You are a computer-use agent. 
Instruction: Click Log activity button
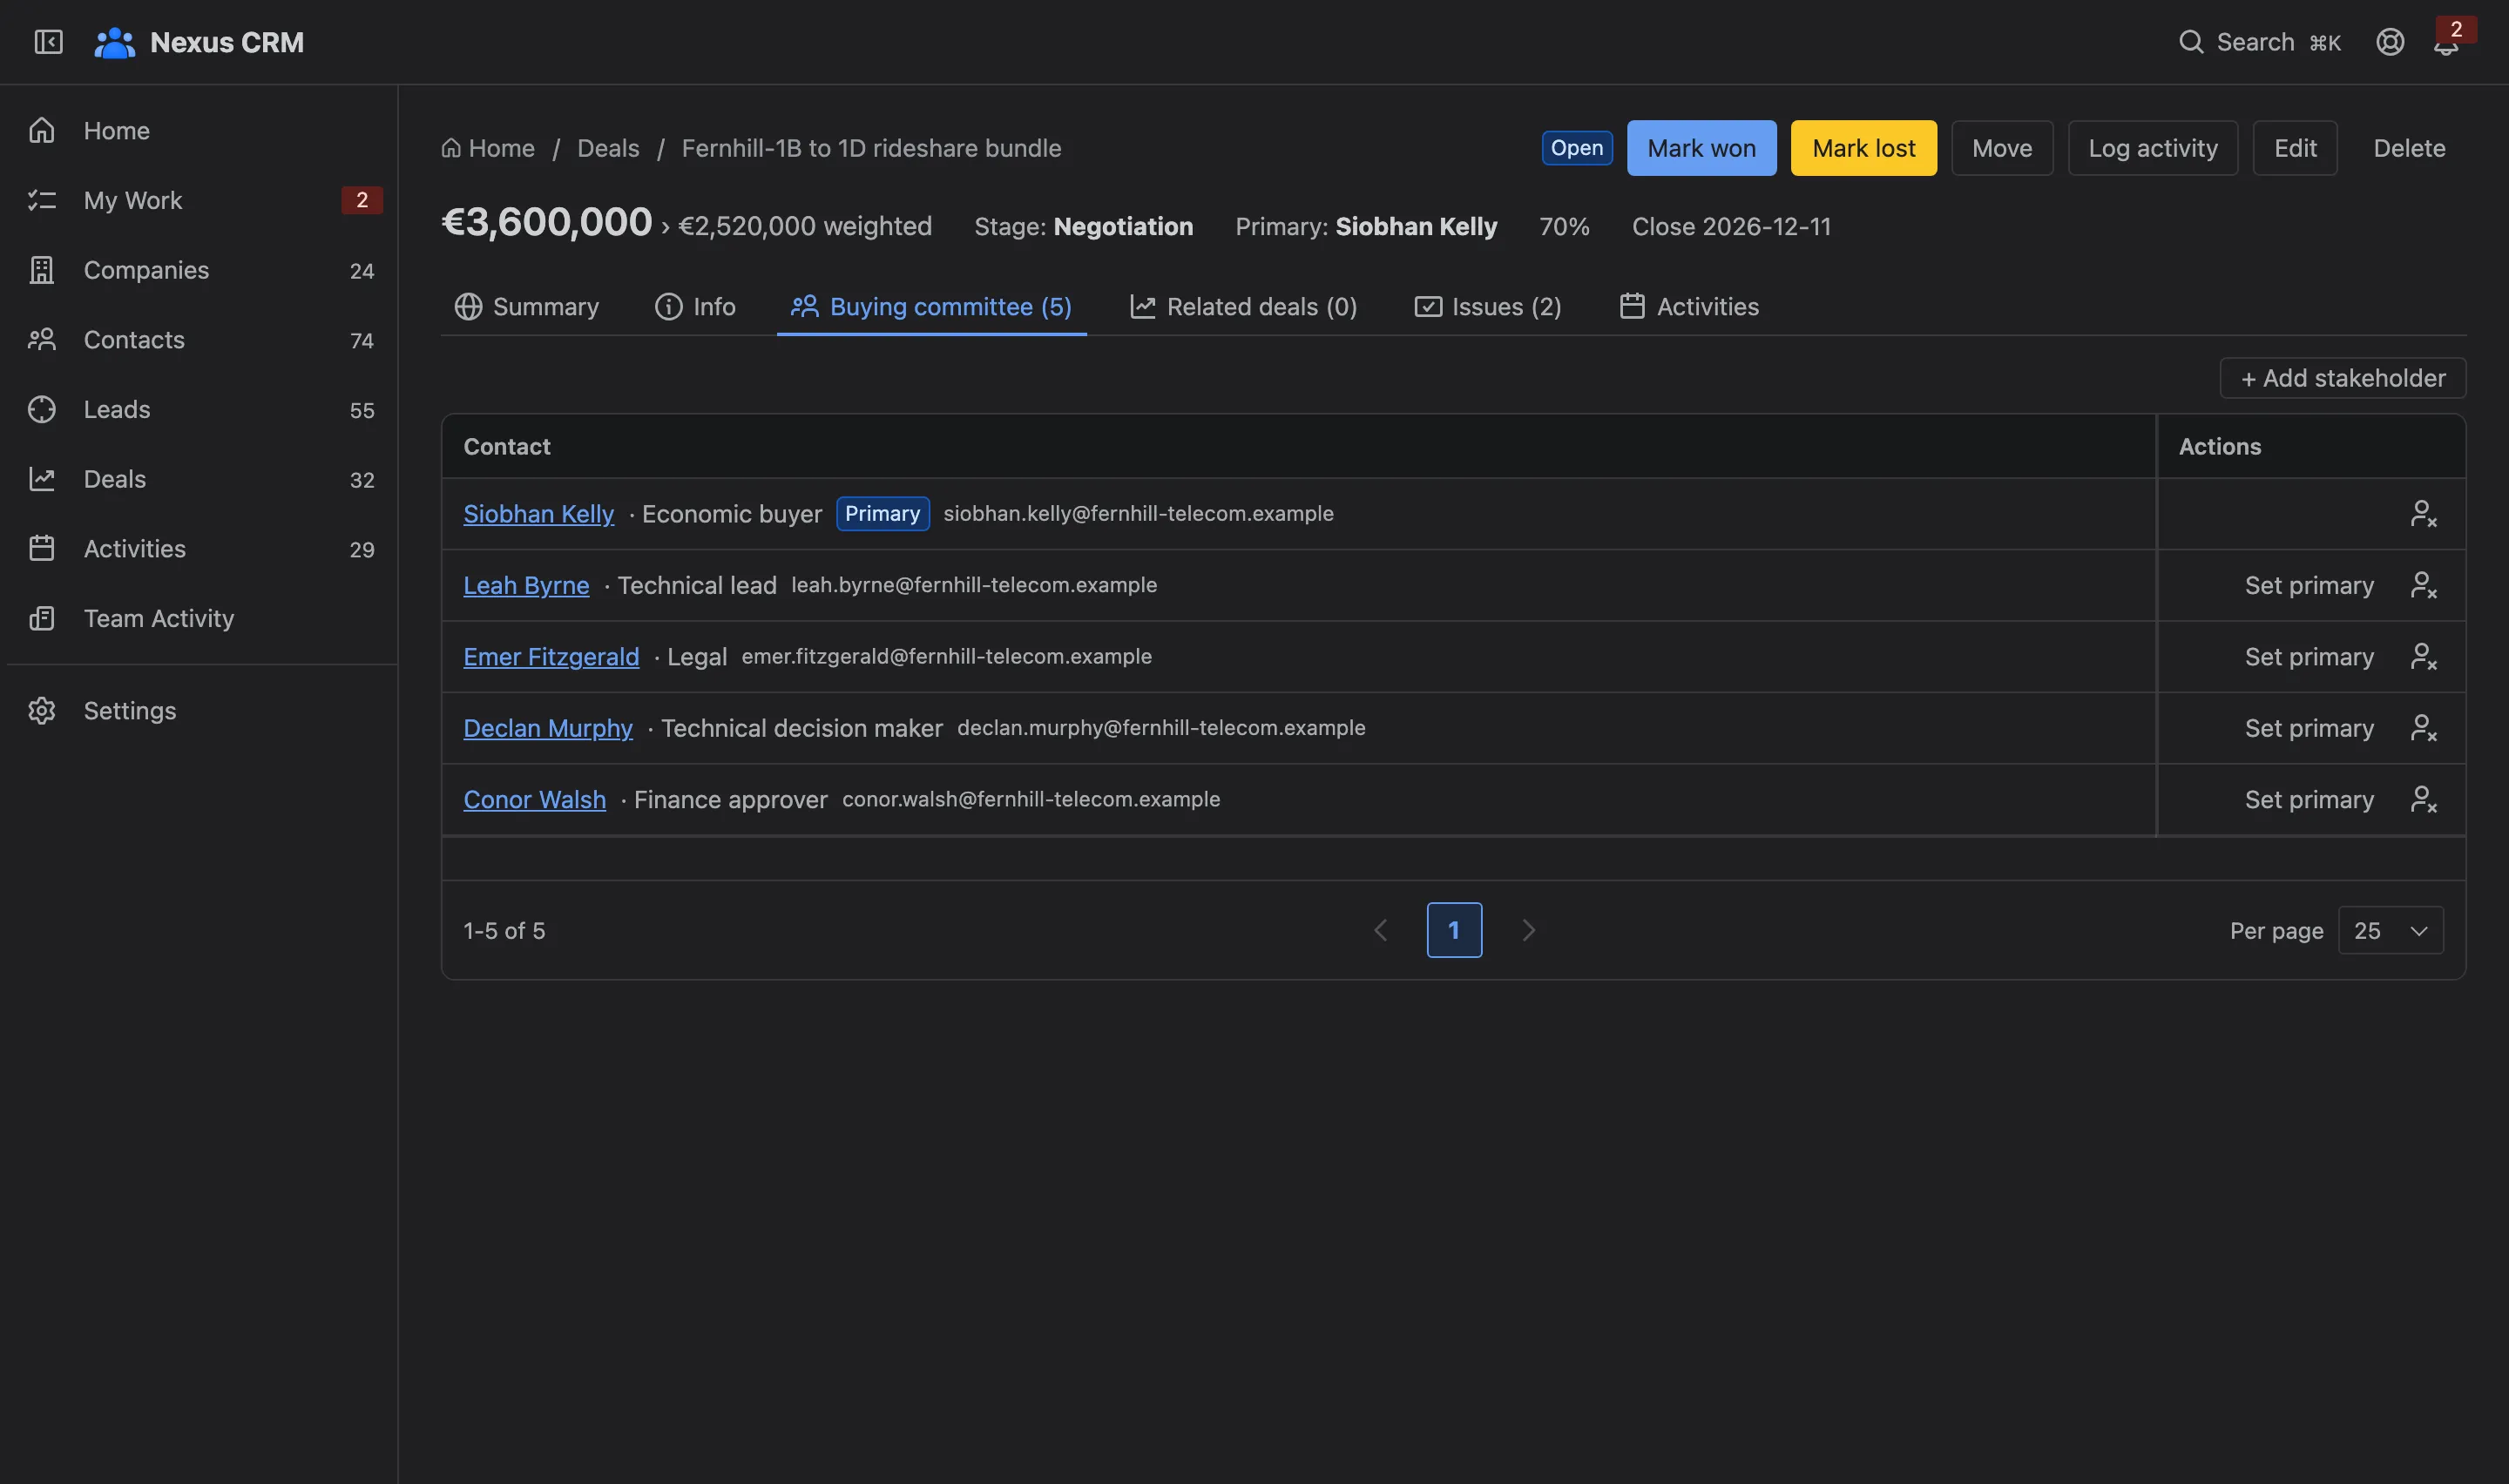(x=2152, y=148)
